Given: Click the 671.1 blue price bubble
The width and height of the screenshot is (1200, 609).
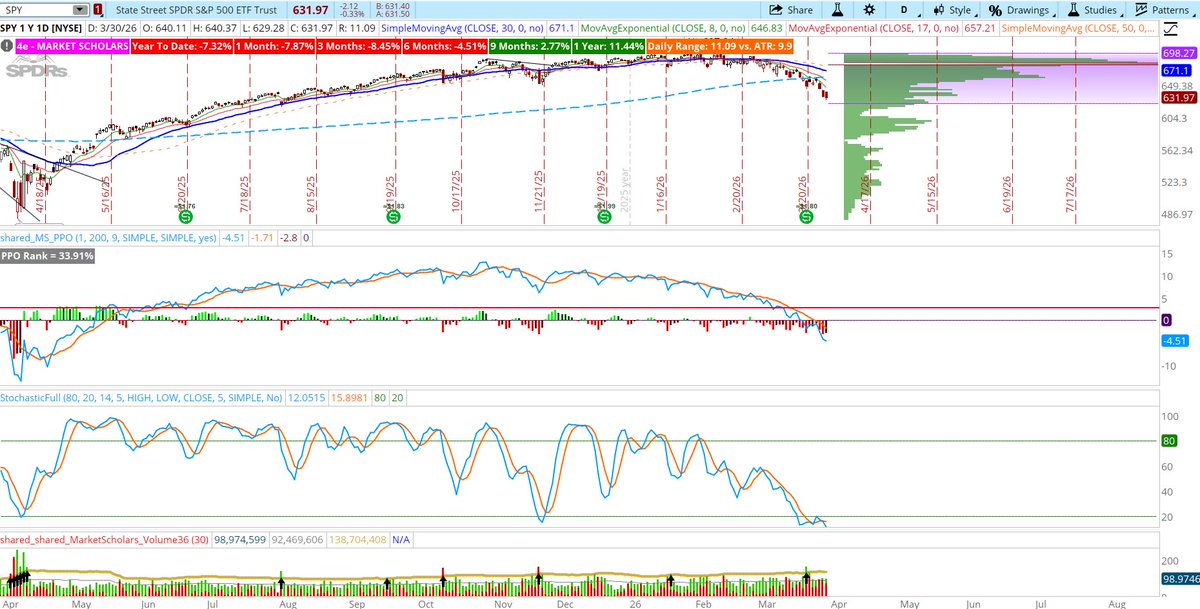Looking at the screenshot, I should point(1177,71).
